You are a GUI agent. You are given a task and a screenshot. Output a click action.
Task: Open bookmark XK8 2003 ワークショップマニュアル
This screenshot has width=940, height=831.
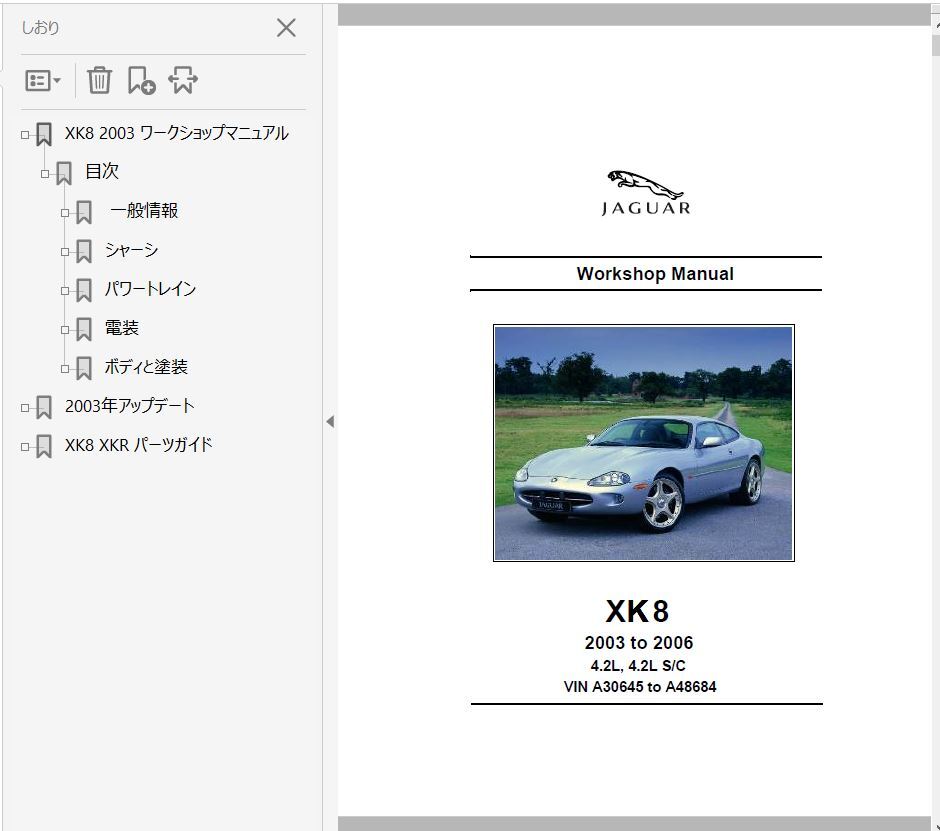click(x=177, y=133)
